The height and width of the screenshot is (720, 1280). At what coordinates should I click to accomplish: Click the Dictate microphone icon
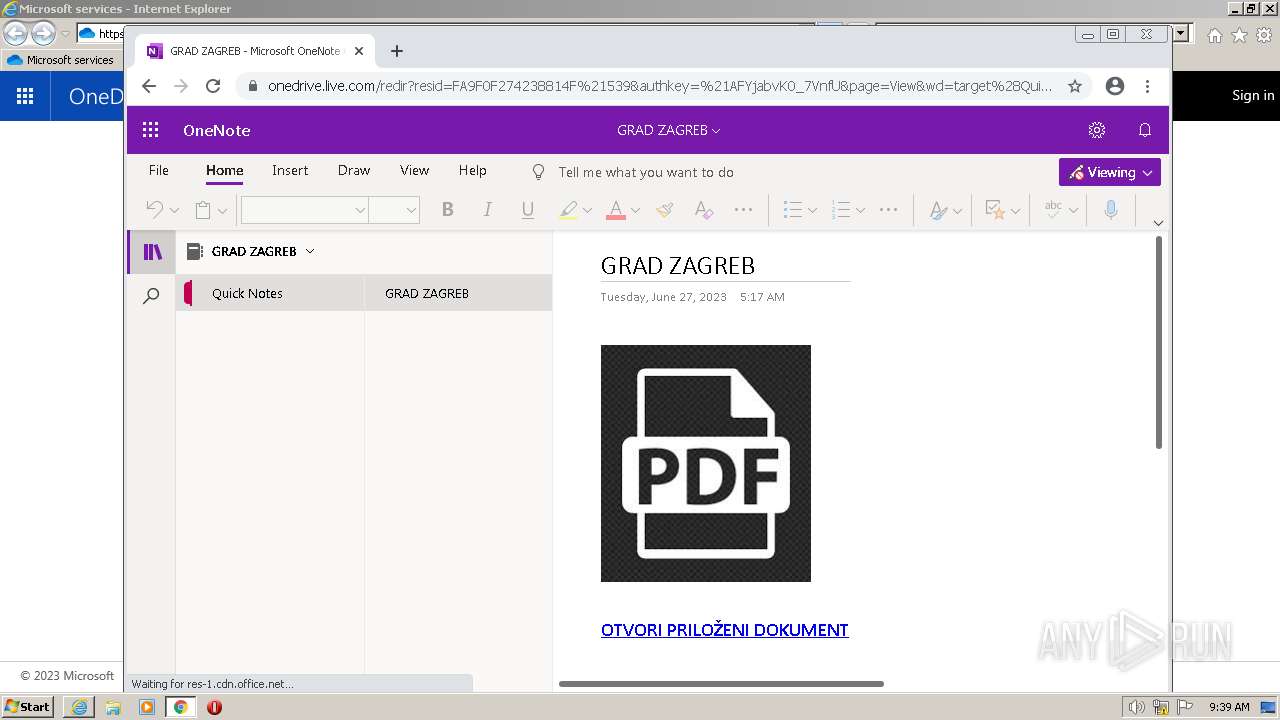(1110, 209)
